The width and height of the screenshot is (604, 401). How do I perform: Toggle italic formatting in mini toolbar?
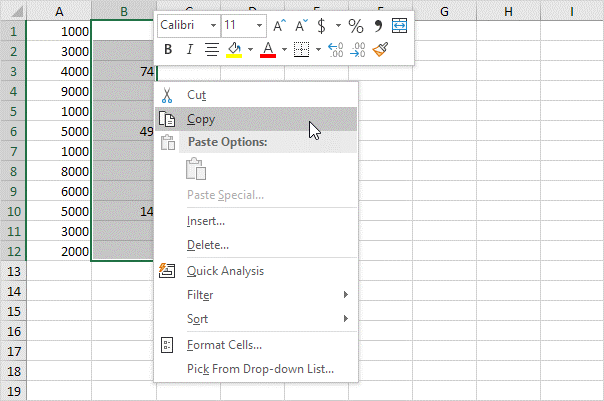pyautogui.click(x=189, y=49)
